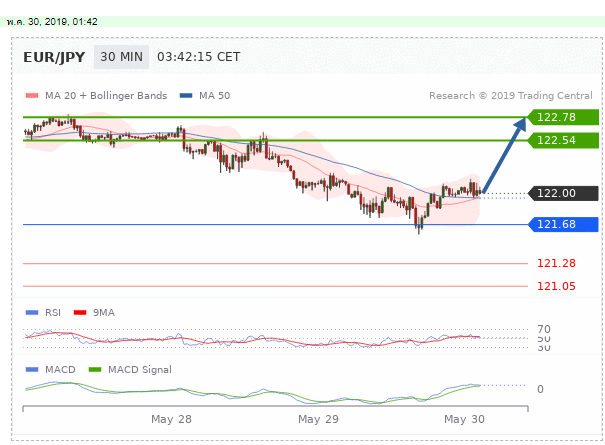Click the MACD Signal legend label
The height and width of the screenshot is (445, 605).
140,369
